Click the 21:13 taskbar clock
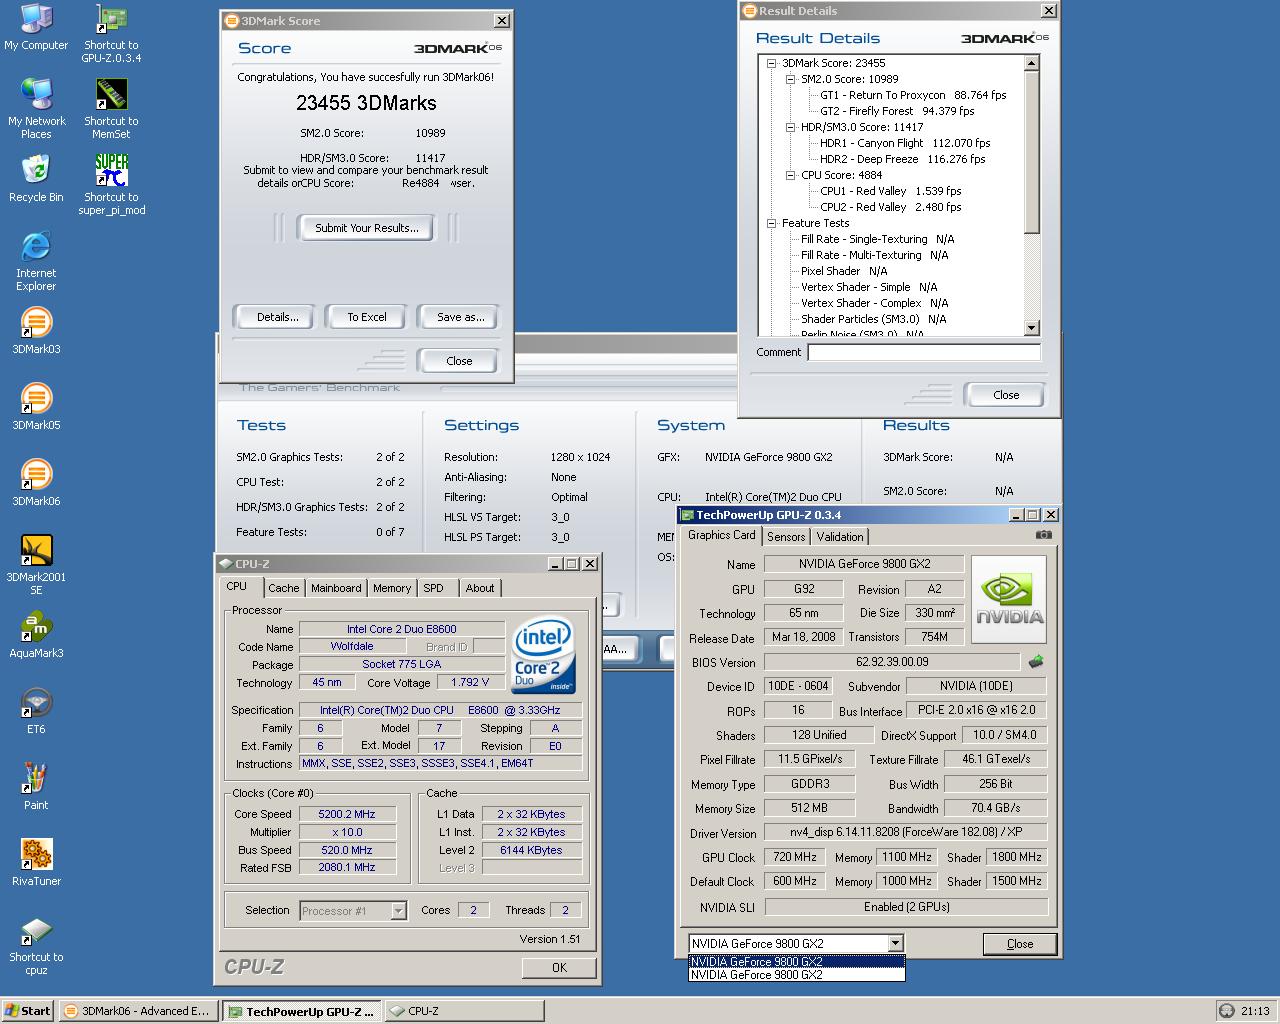This screenshot has height=1024, width=1280. [1255, 1011]
